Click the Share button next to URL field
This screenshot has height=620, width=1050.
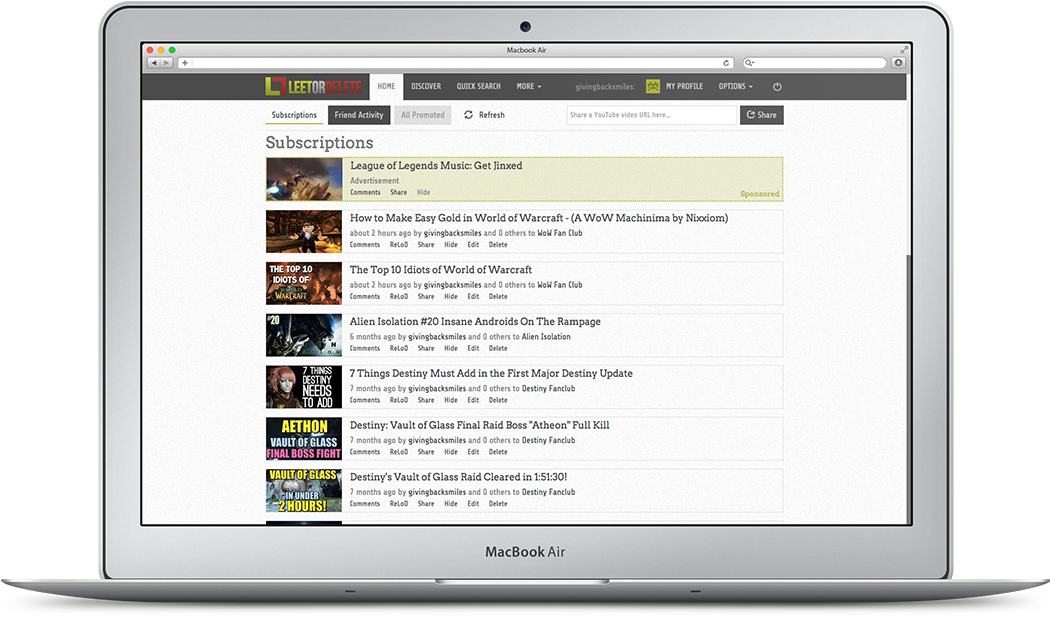761,115
